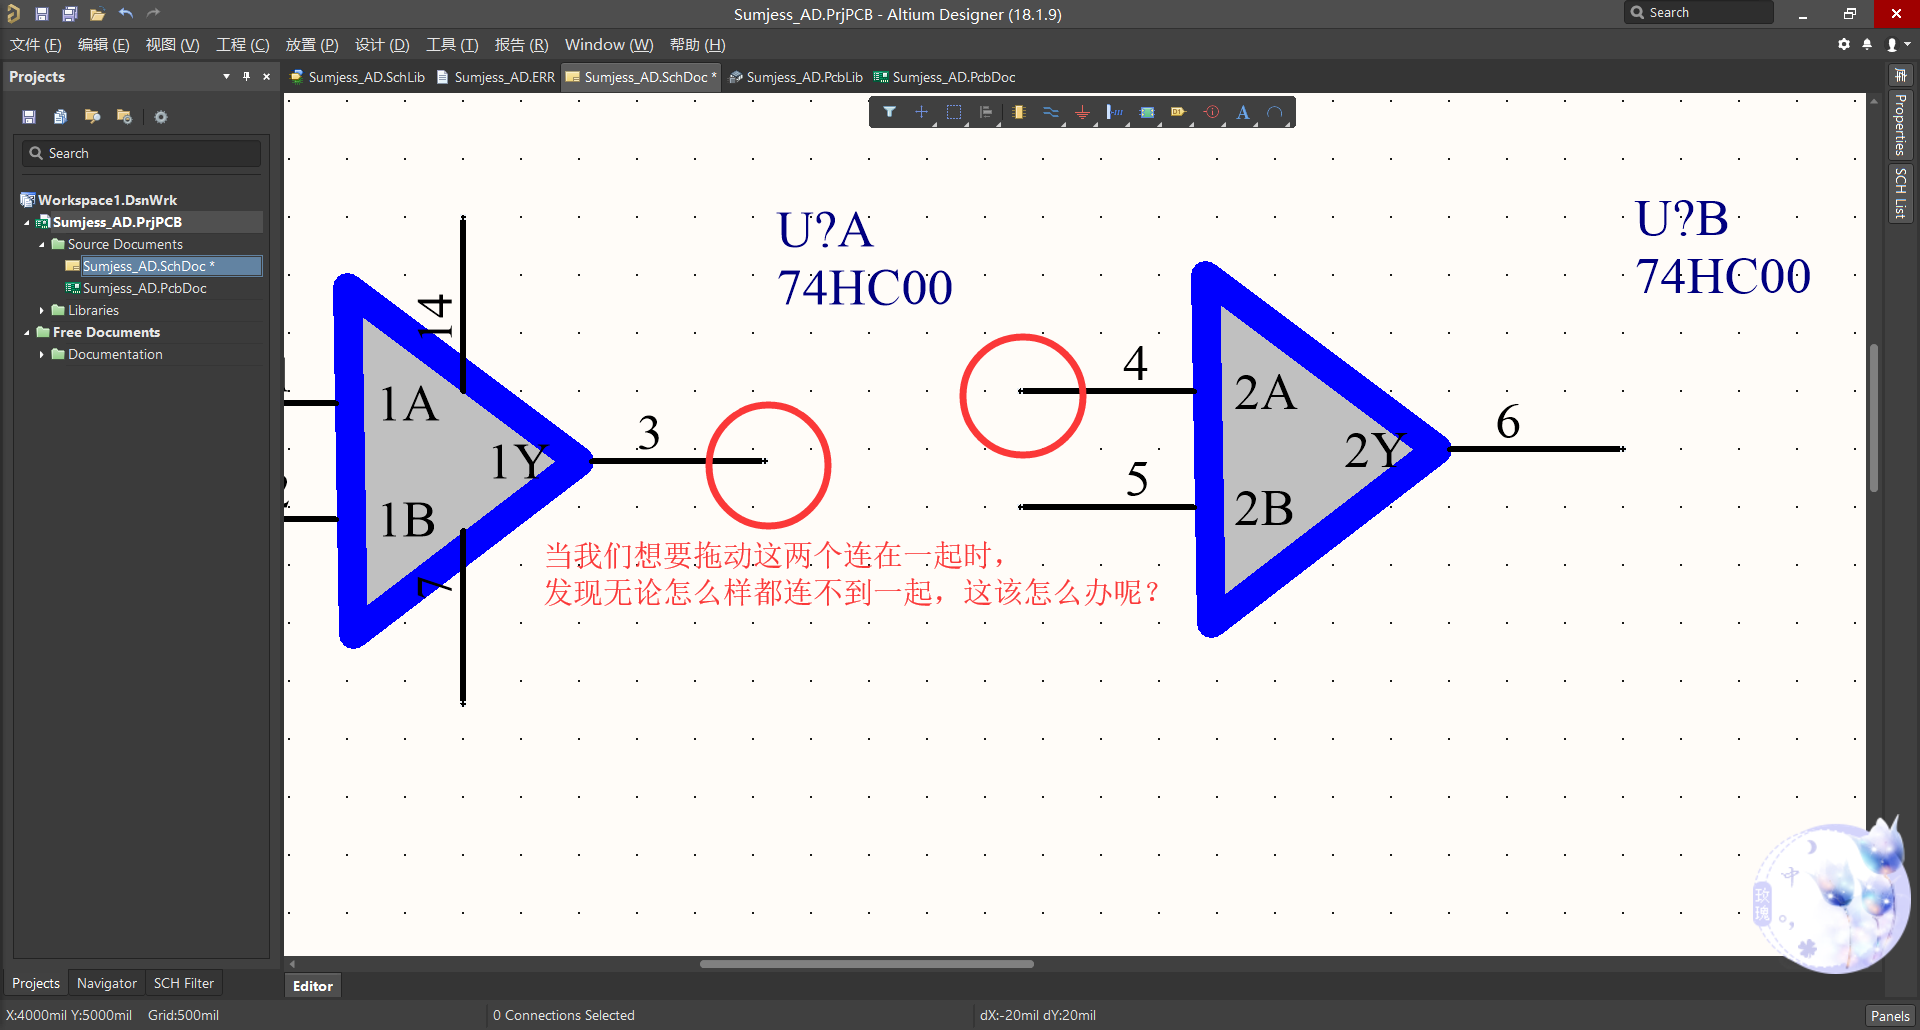Toggle pin for the Projects panel
This screenshot has height=1030, width=1920.
(x=246, y=76)
